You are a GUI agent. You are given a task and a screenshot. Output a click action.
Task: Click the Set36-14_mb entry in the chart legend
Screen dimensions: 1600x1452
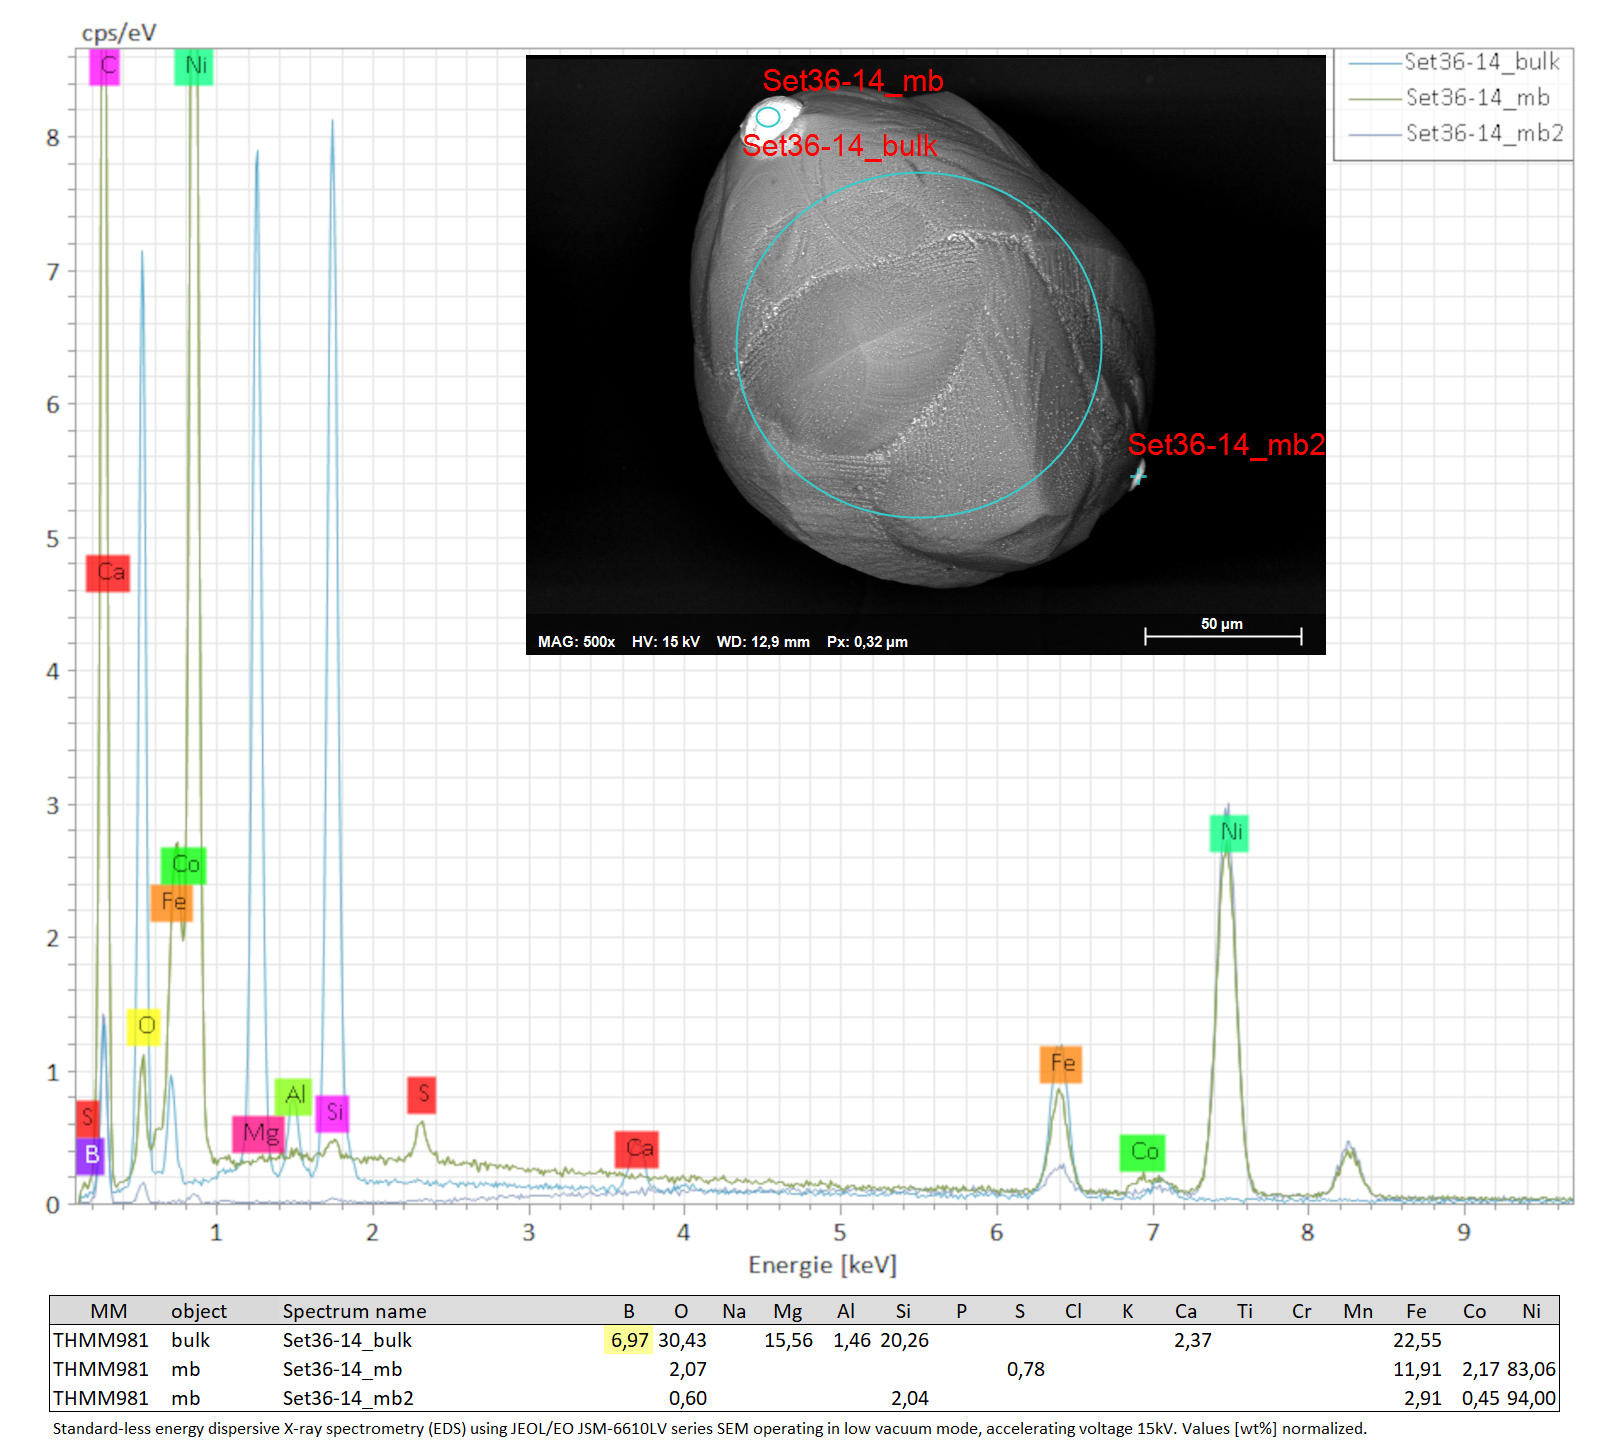click(x=1449, y=98)
